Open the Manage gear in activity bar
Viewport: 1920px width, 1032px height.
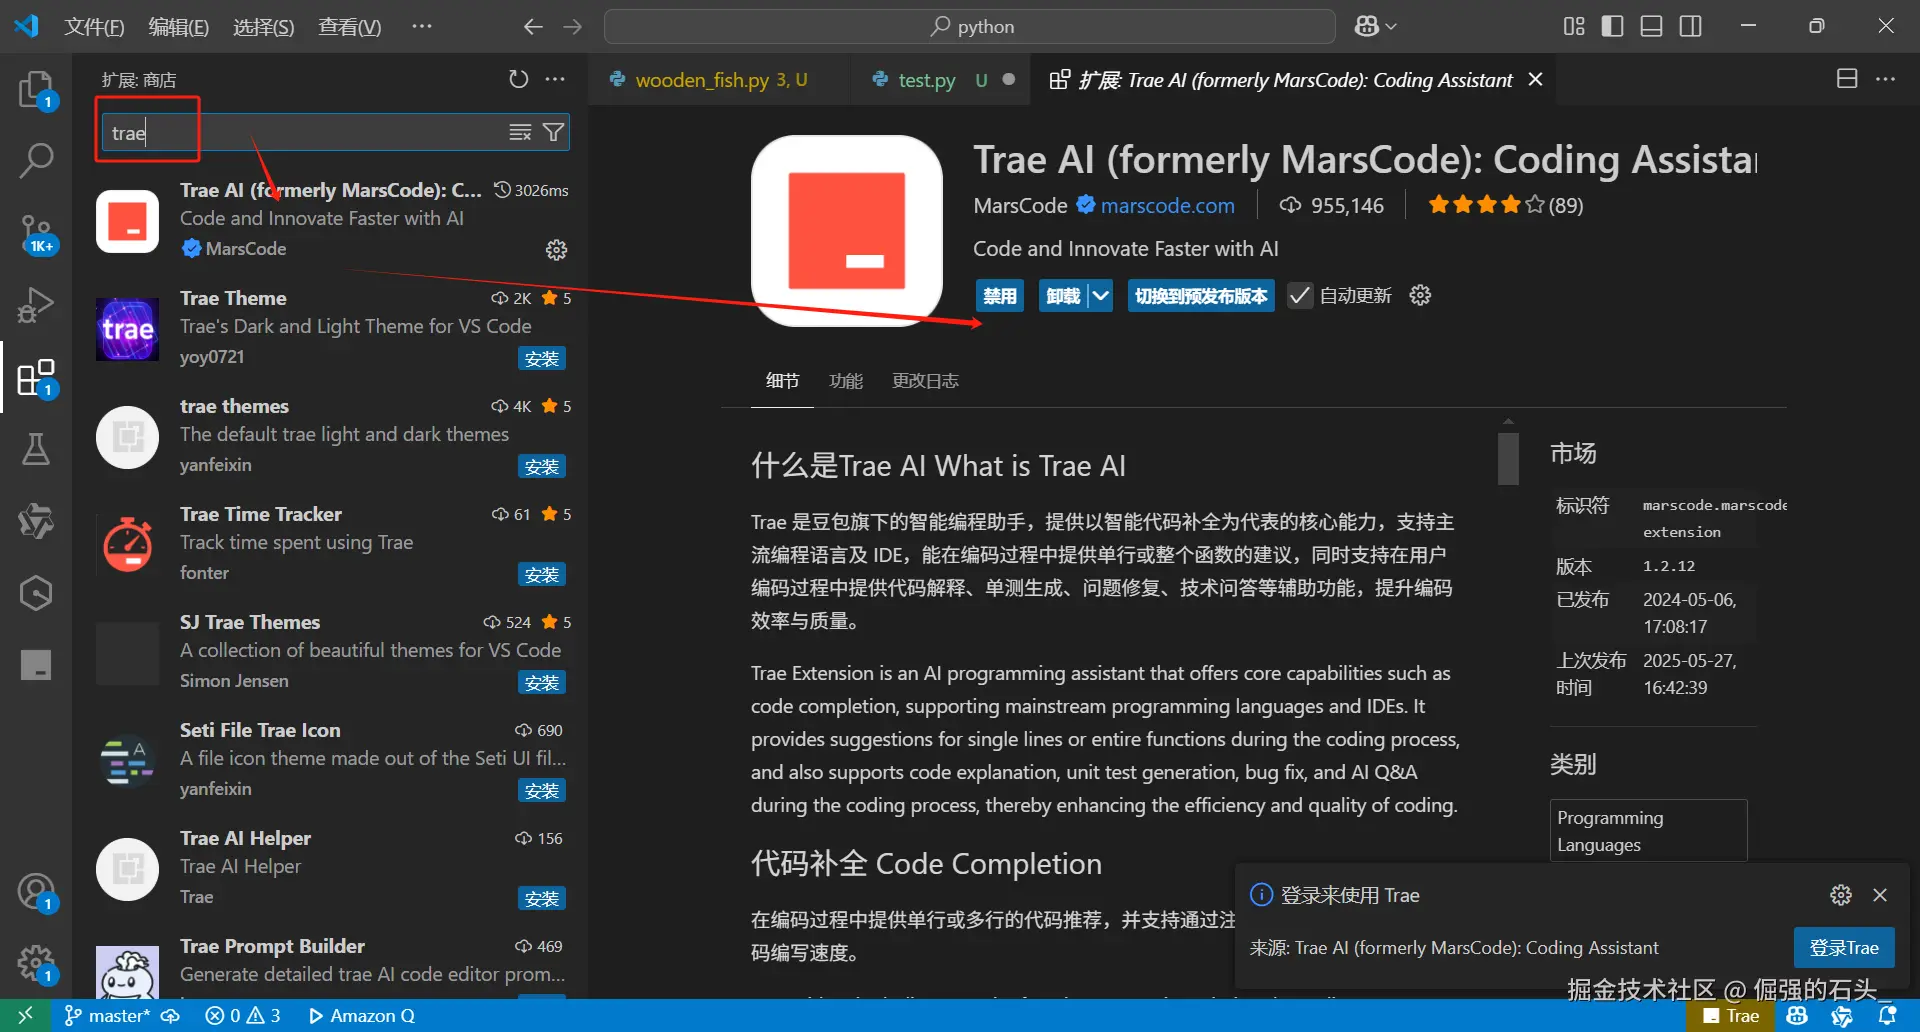[x=36, y=964]
